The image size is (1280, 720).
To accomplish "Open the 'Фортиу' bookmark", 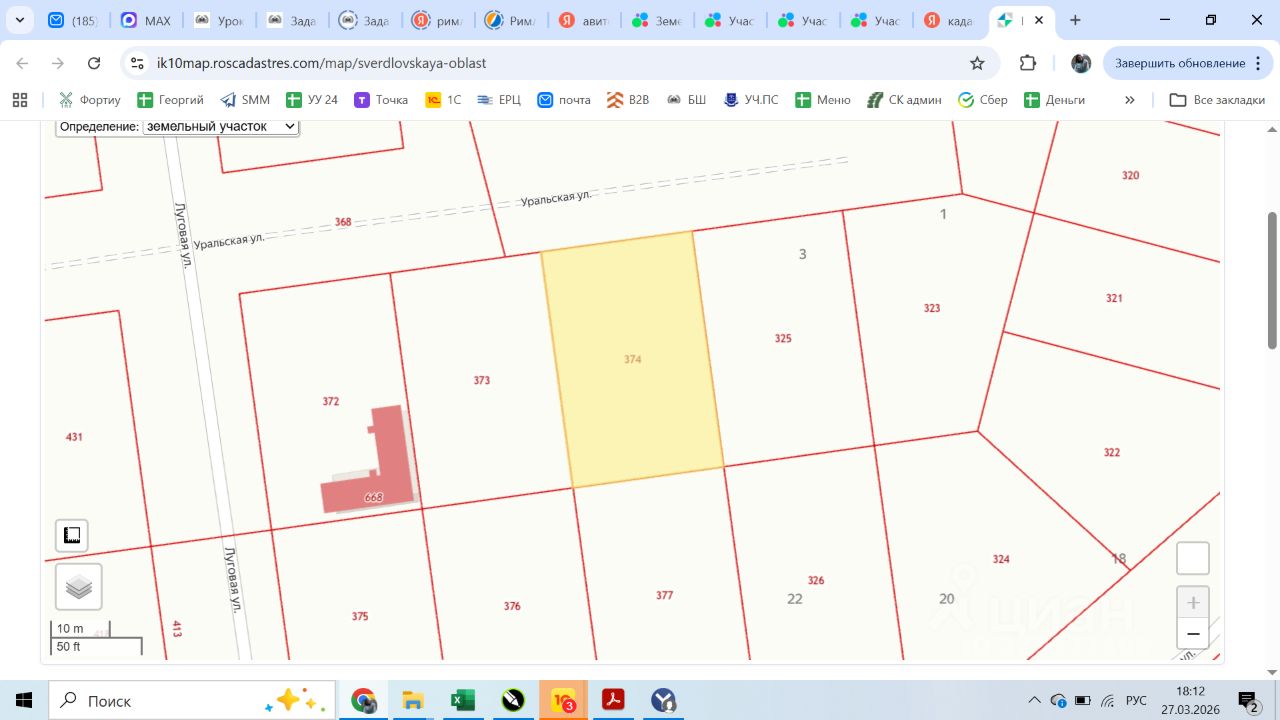I will (x=89, y=100).
